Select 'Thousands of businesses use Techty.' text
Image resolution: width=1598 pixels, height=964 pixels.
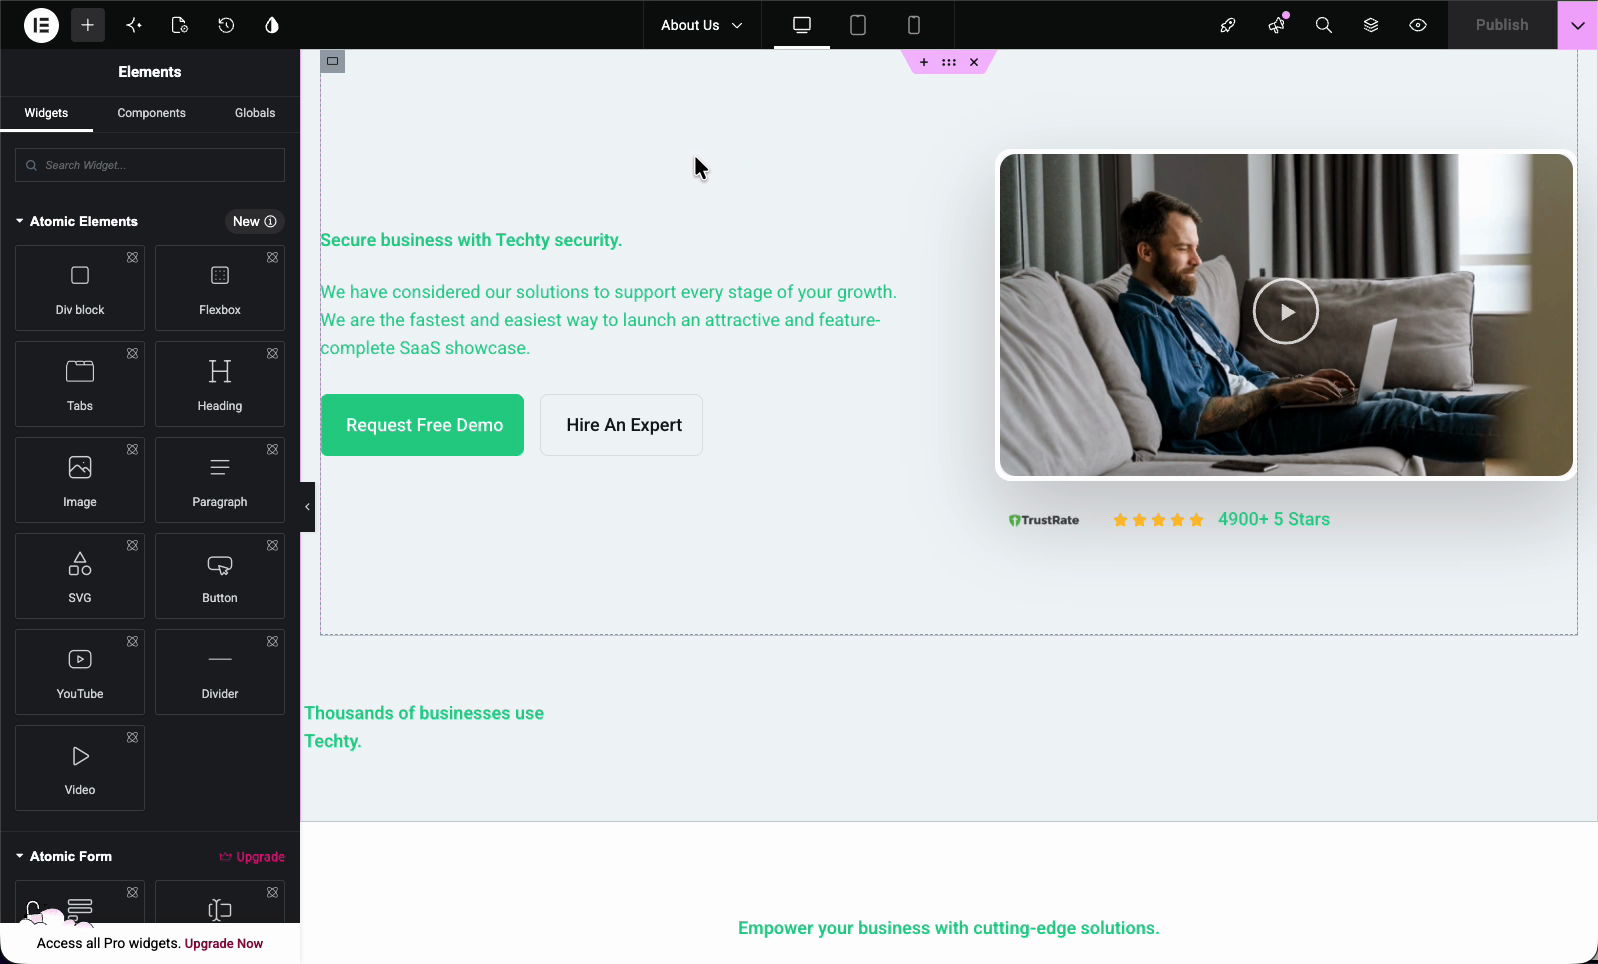pos(424,727)
